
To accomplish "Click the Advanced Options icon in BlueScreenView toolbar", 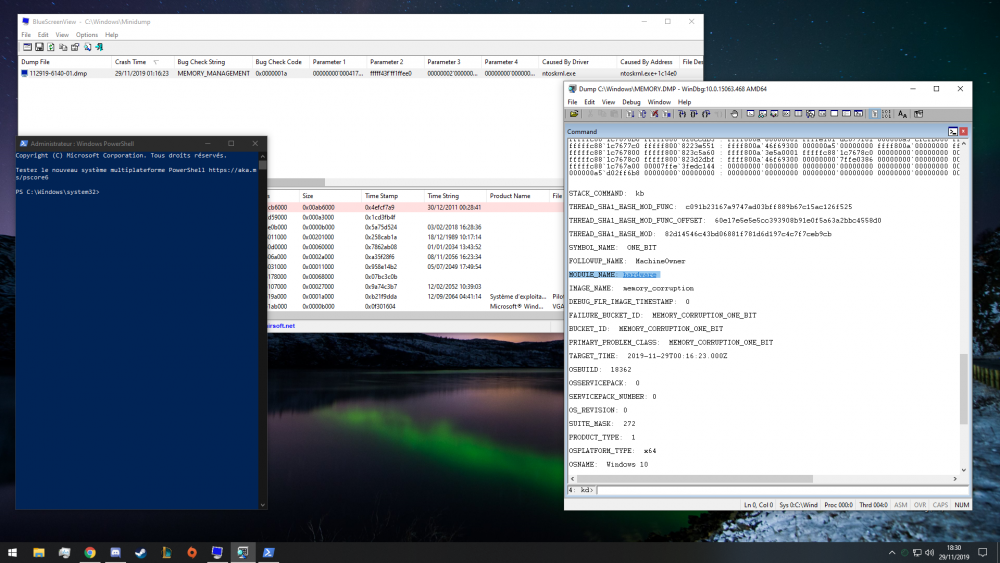I will coord(27,47).
